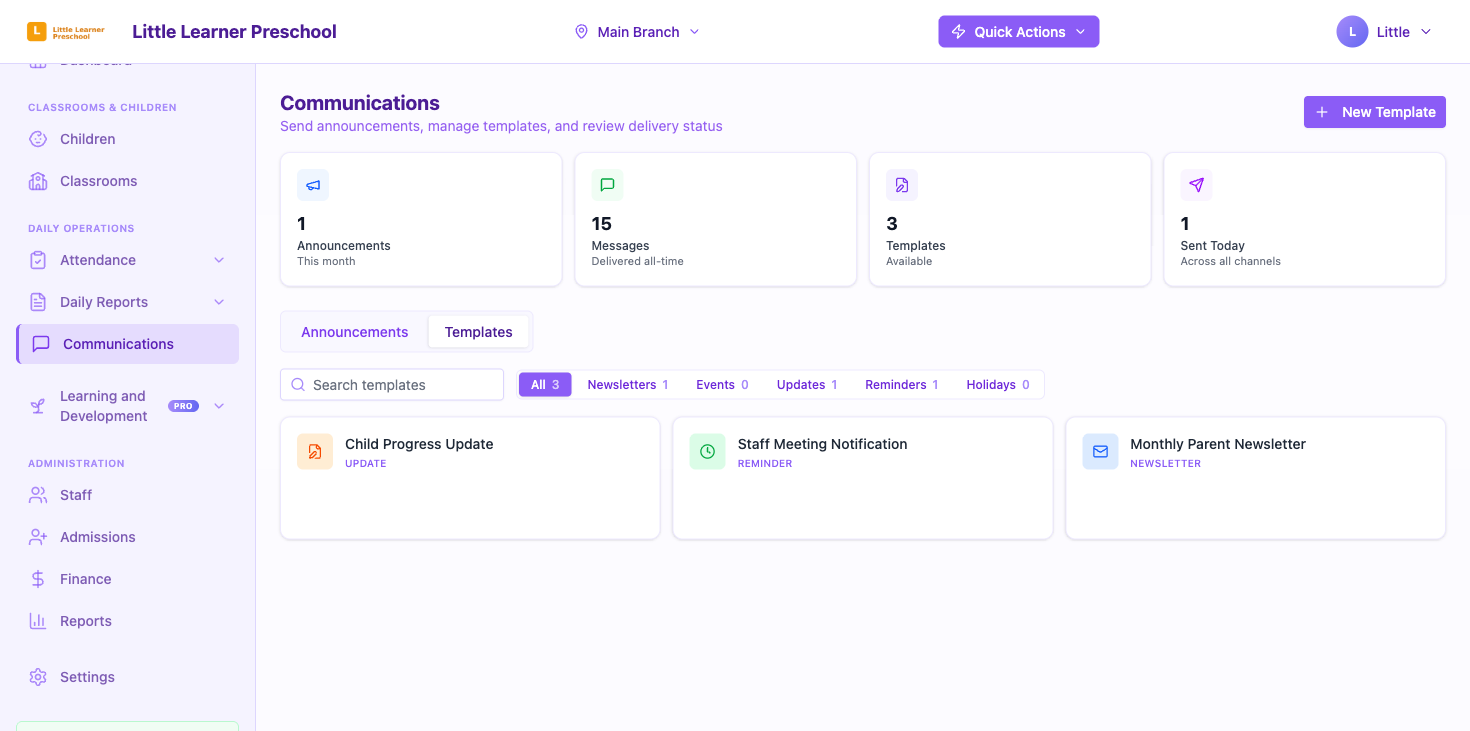This screenshot has height=731, width=1470.
Task: Click the Finance dollar sign icon
Action: [x=38, y=579]
